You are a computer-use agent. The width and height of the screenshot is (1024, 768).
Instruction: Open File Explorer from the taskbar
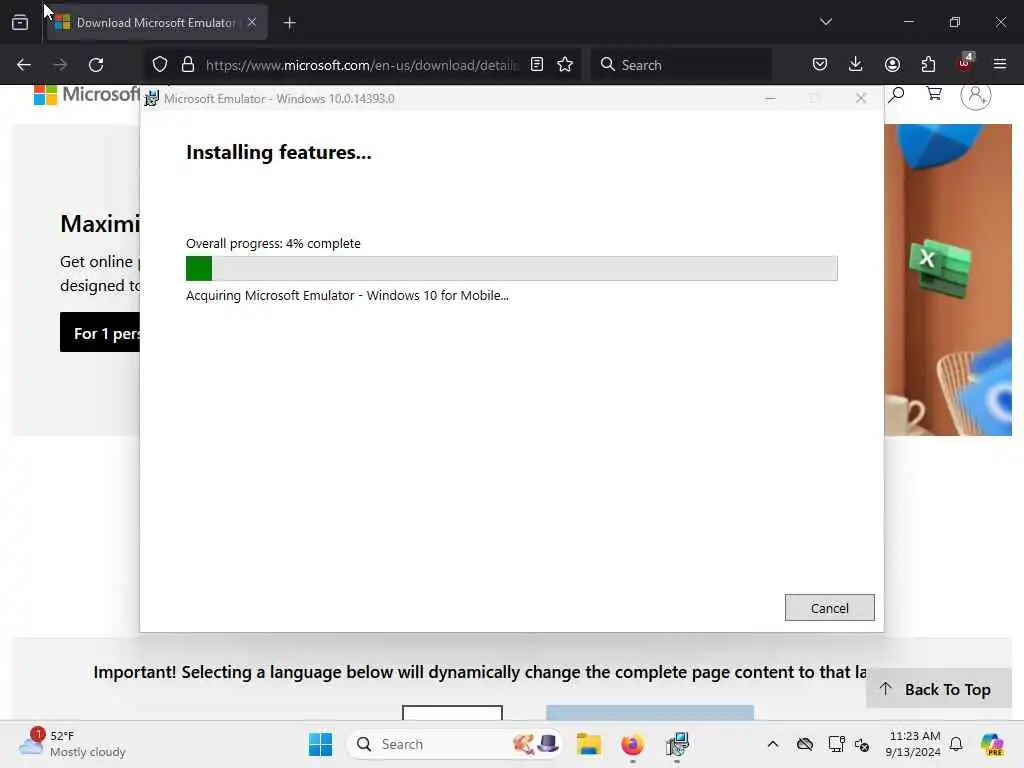(588, 744)
